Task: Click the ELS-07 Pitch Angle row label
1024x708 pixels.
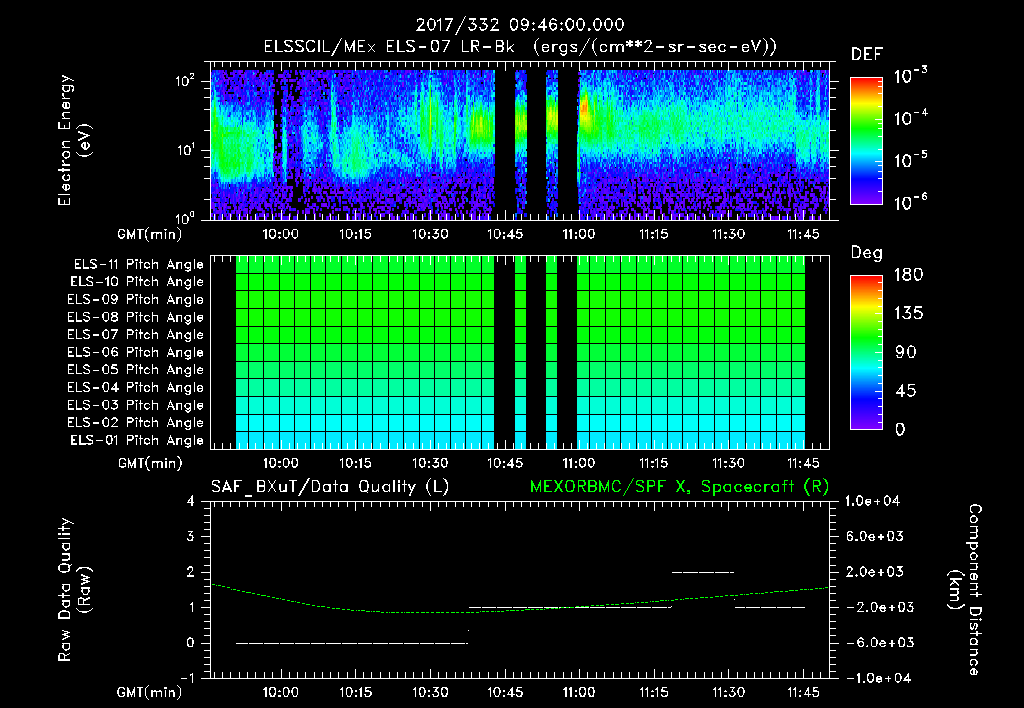Action: 135,334
